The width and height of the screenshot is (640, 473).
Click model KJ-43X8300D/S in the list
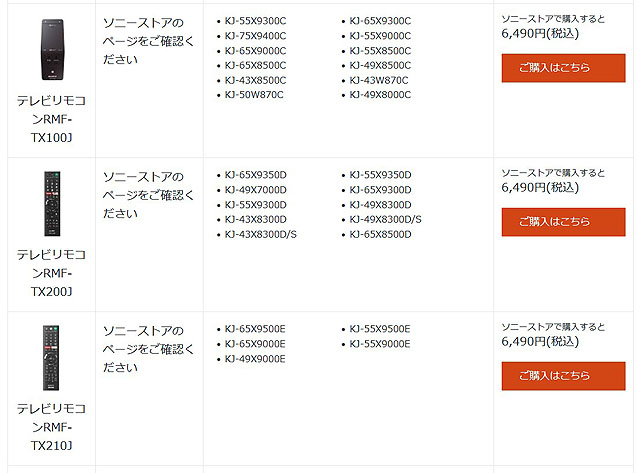(261, 234)
